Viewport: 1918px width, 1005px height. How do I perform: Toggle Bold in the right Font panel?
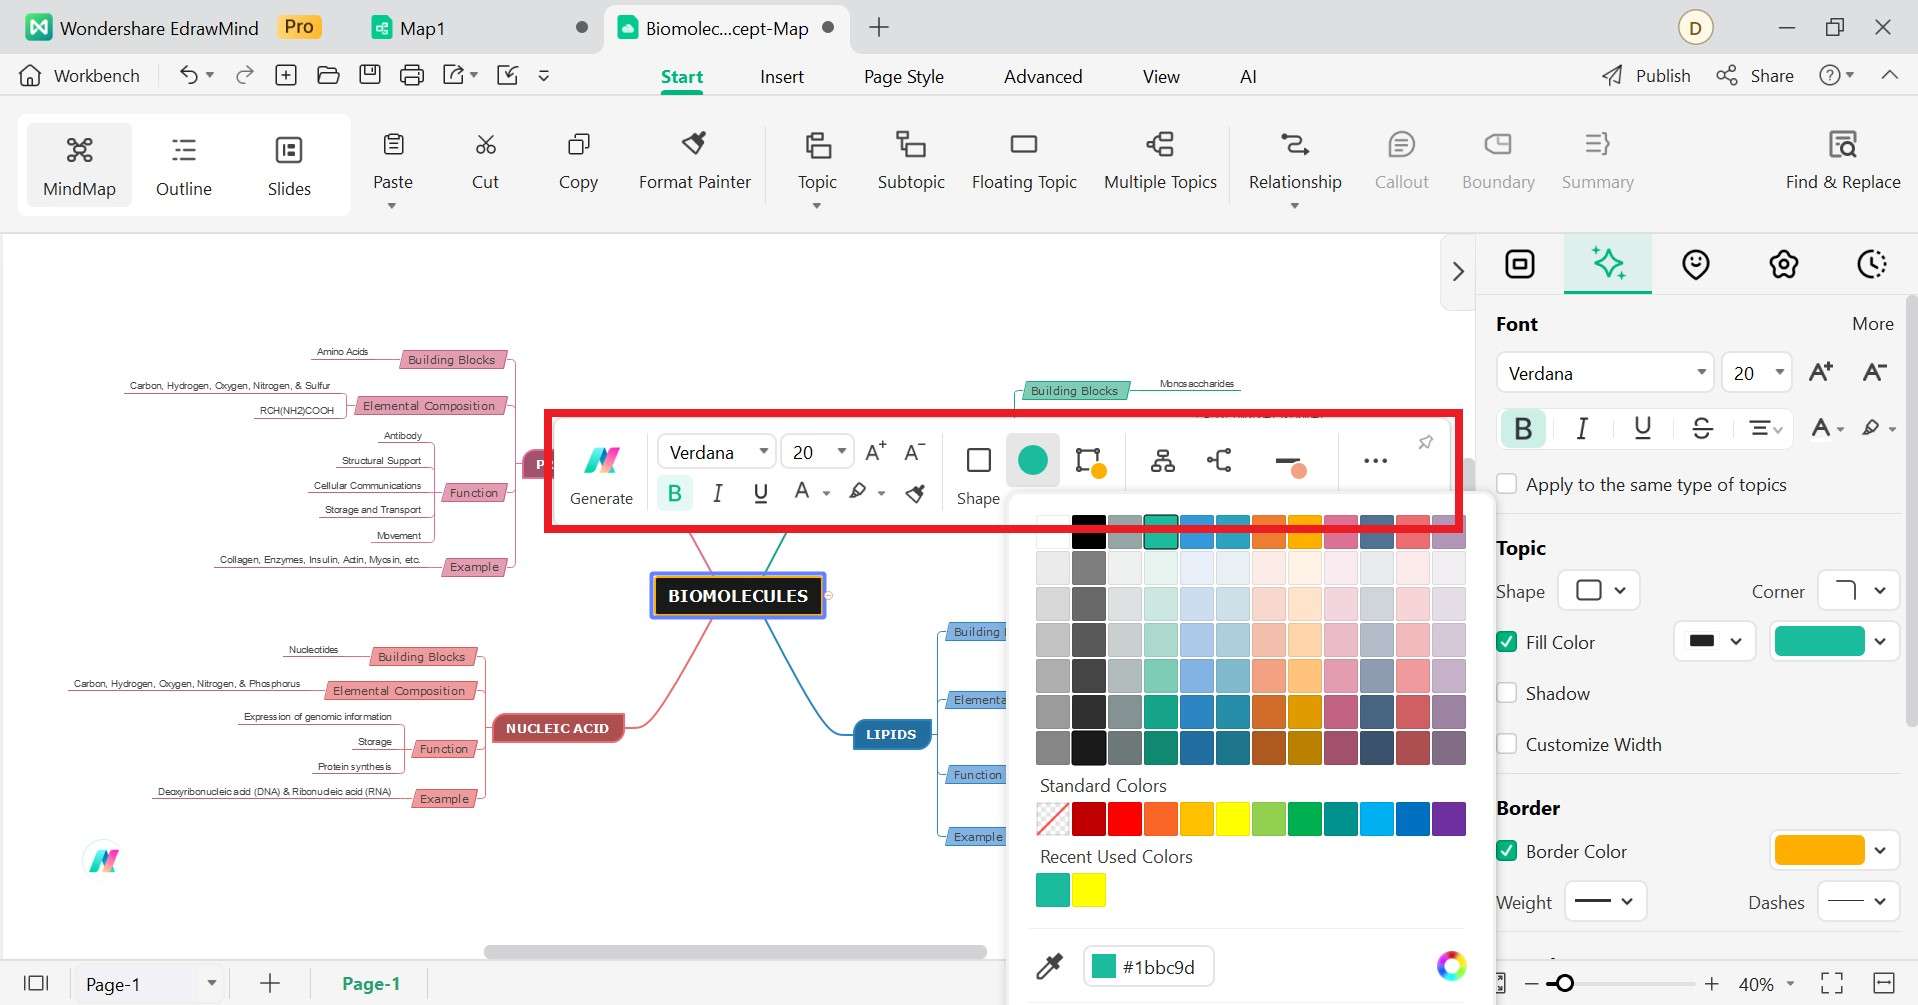(x=1523, y=428)
